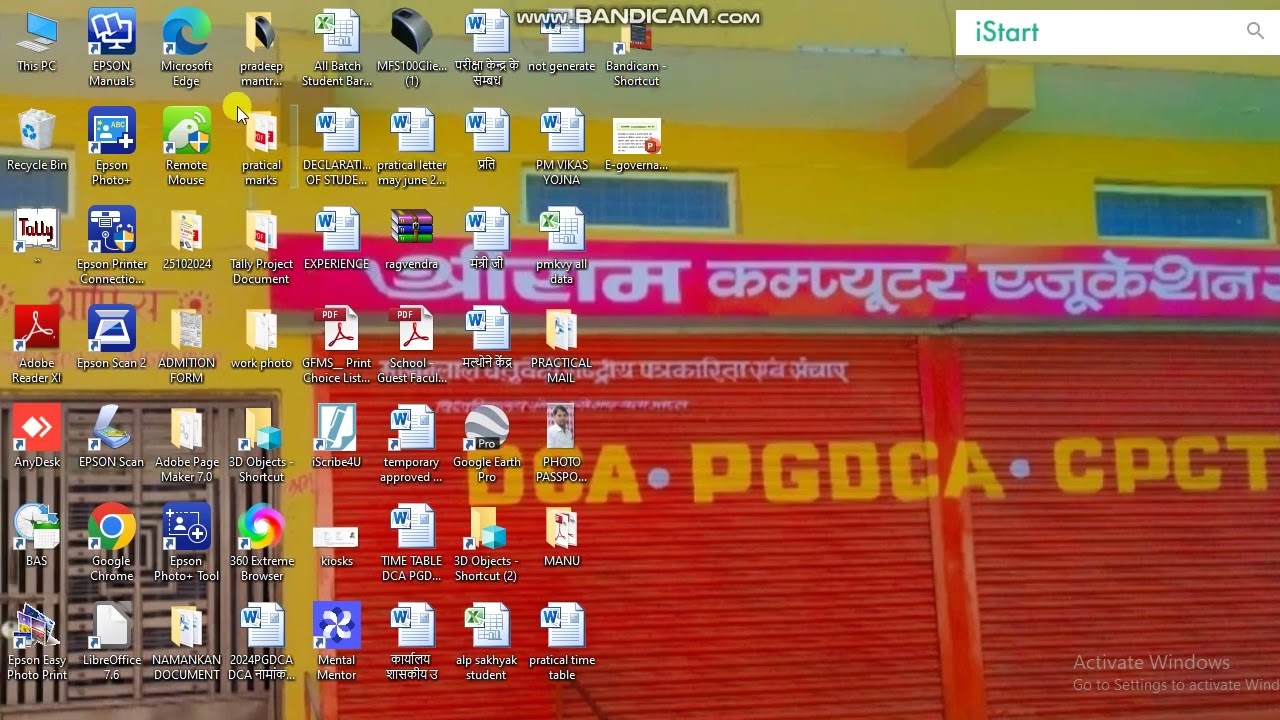Open PM VIKAS YOJNA document
Image resolution: width=1280 pixels, height=720 pixels.
(561, 148)
